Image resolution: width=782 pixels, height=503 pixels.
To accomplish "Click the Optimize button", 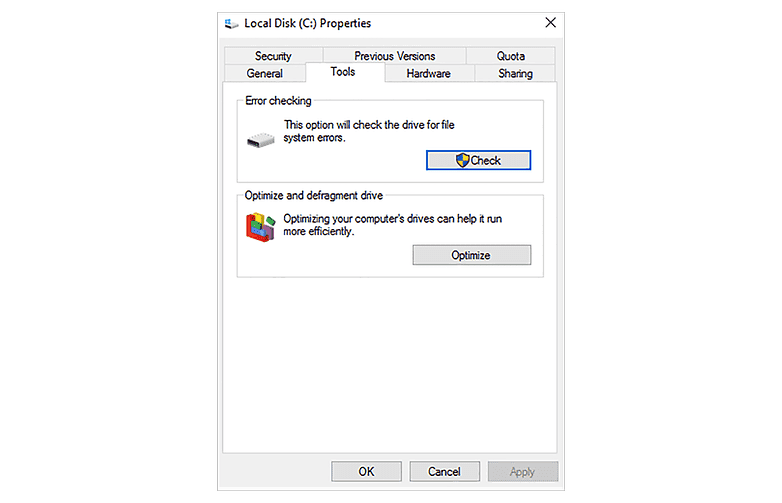I will [472, 255].
